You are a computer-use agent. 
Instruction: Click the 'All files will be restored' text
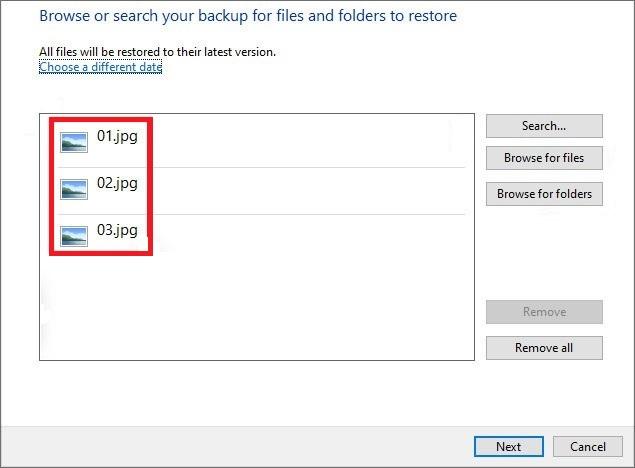(157, 52)
